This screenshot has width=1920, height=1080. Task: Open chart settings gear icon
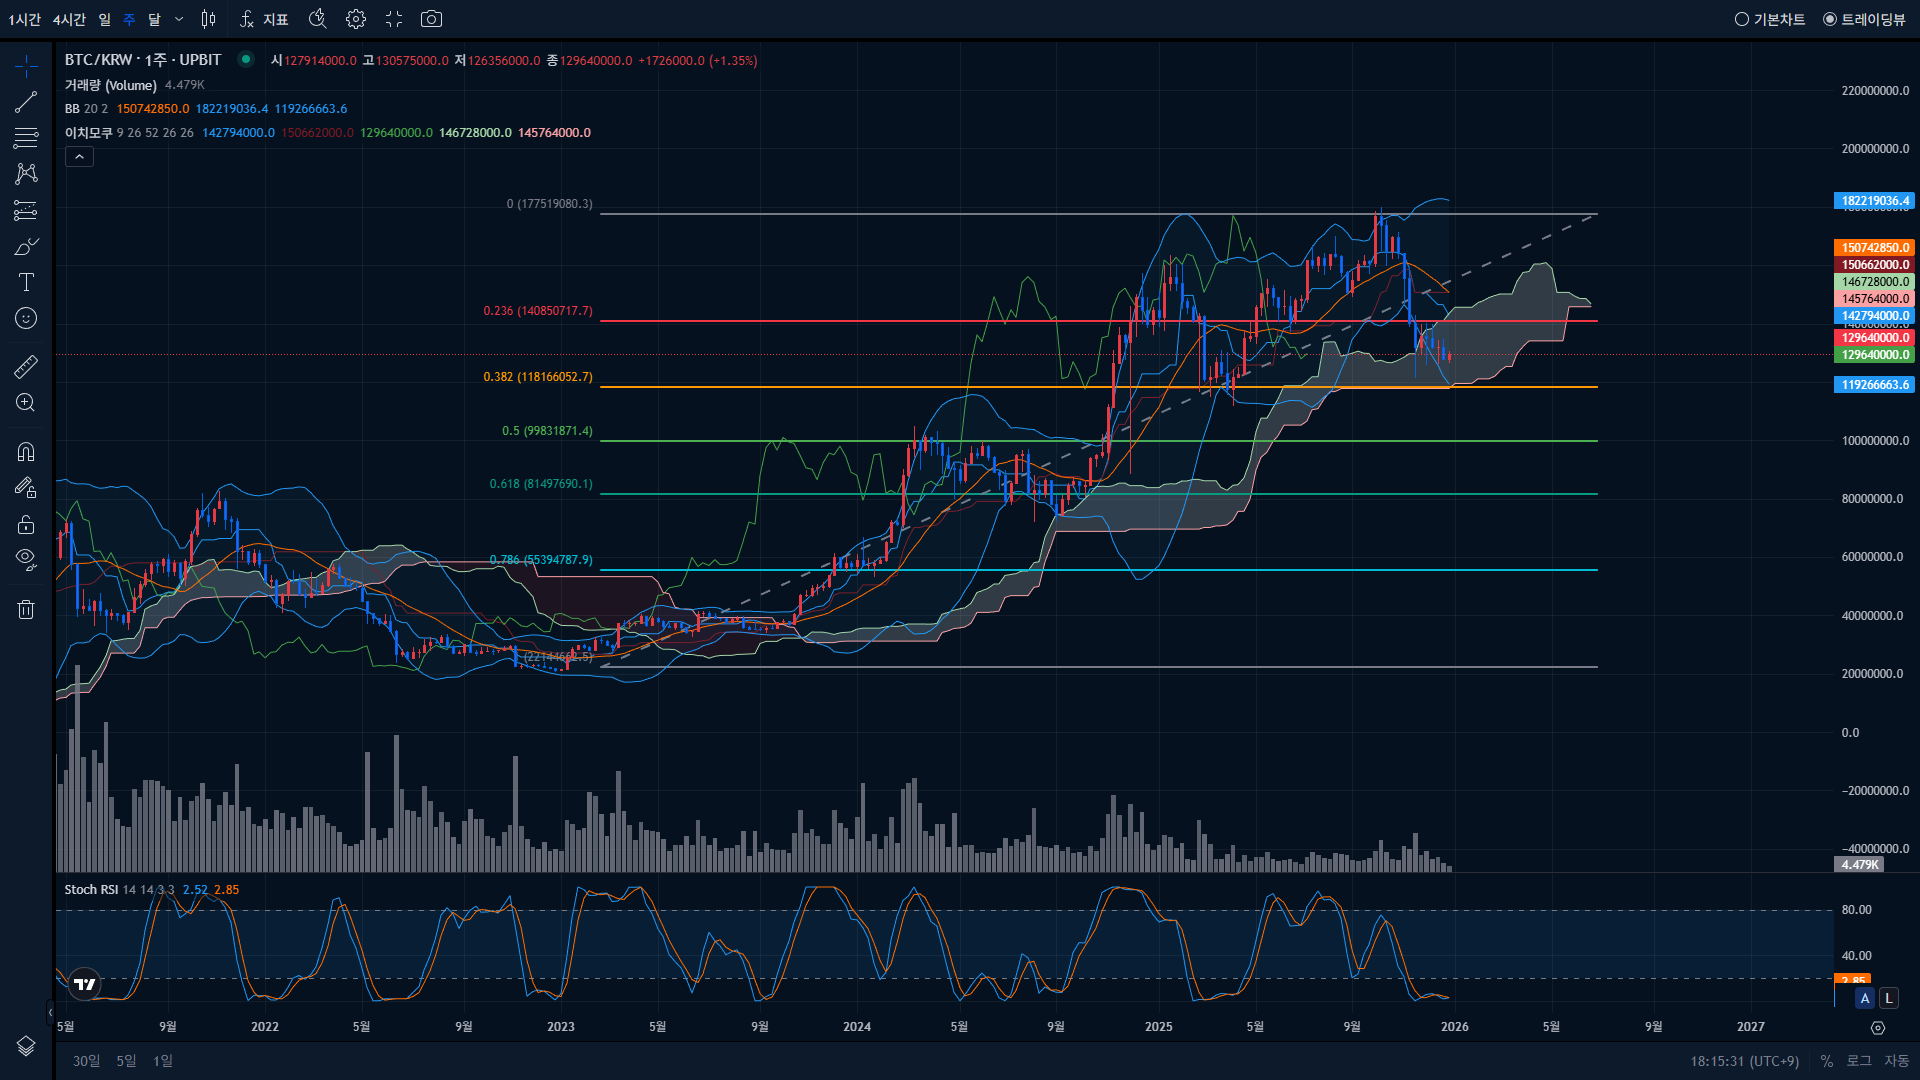pos(356,19)
